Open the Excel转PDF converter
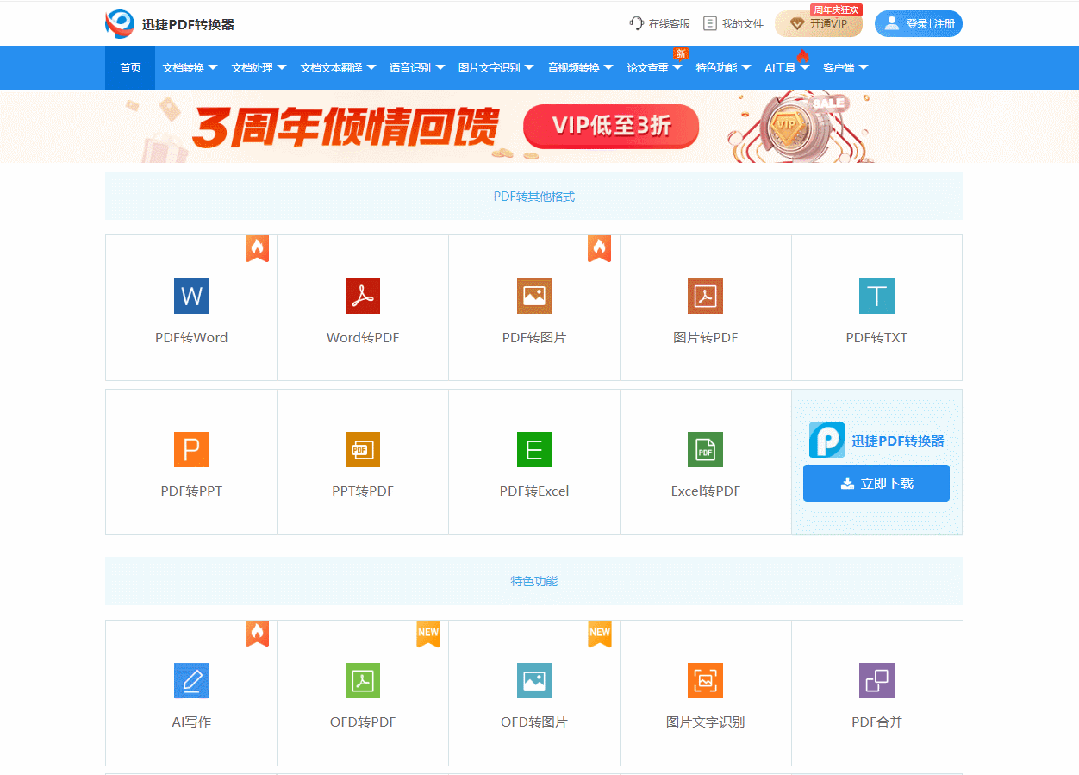The width and height of the screenshot is (1079, 775). (705, 461)
